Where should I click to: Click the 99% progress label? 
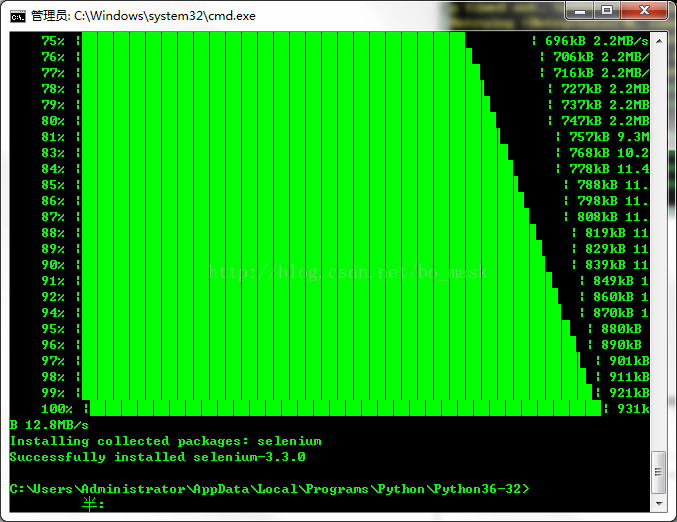53,392
